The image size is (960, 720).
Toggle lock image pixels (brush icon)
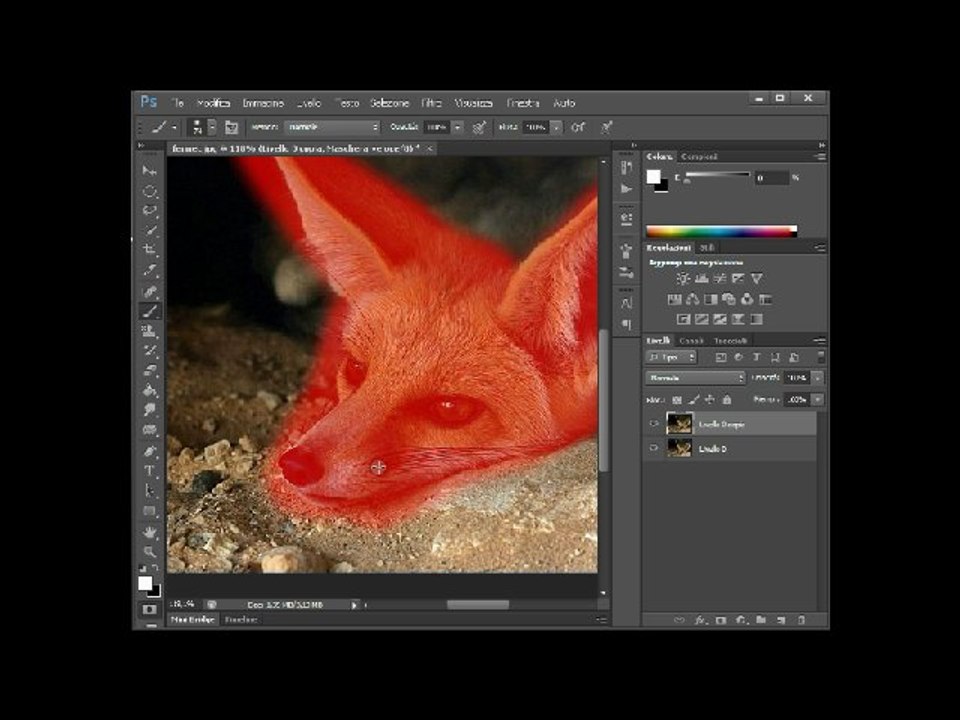click(x=694, y=400)
